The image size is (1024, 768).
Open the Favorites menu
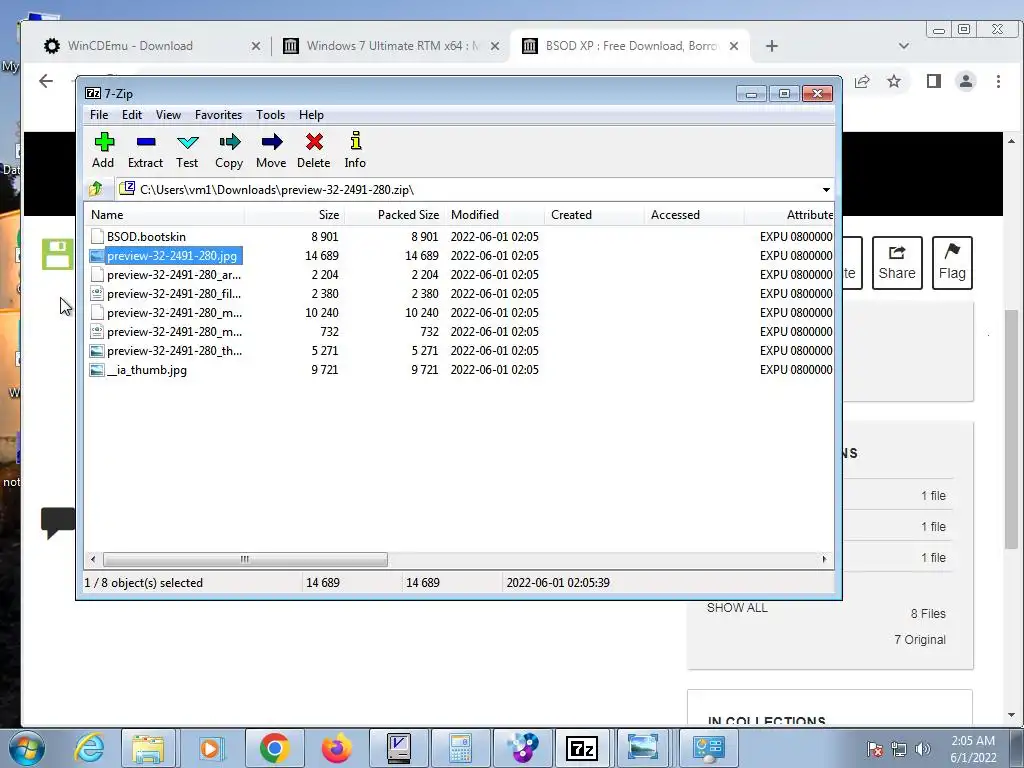(x=218, y=115)
